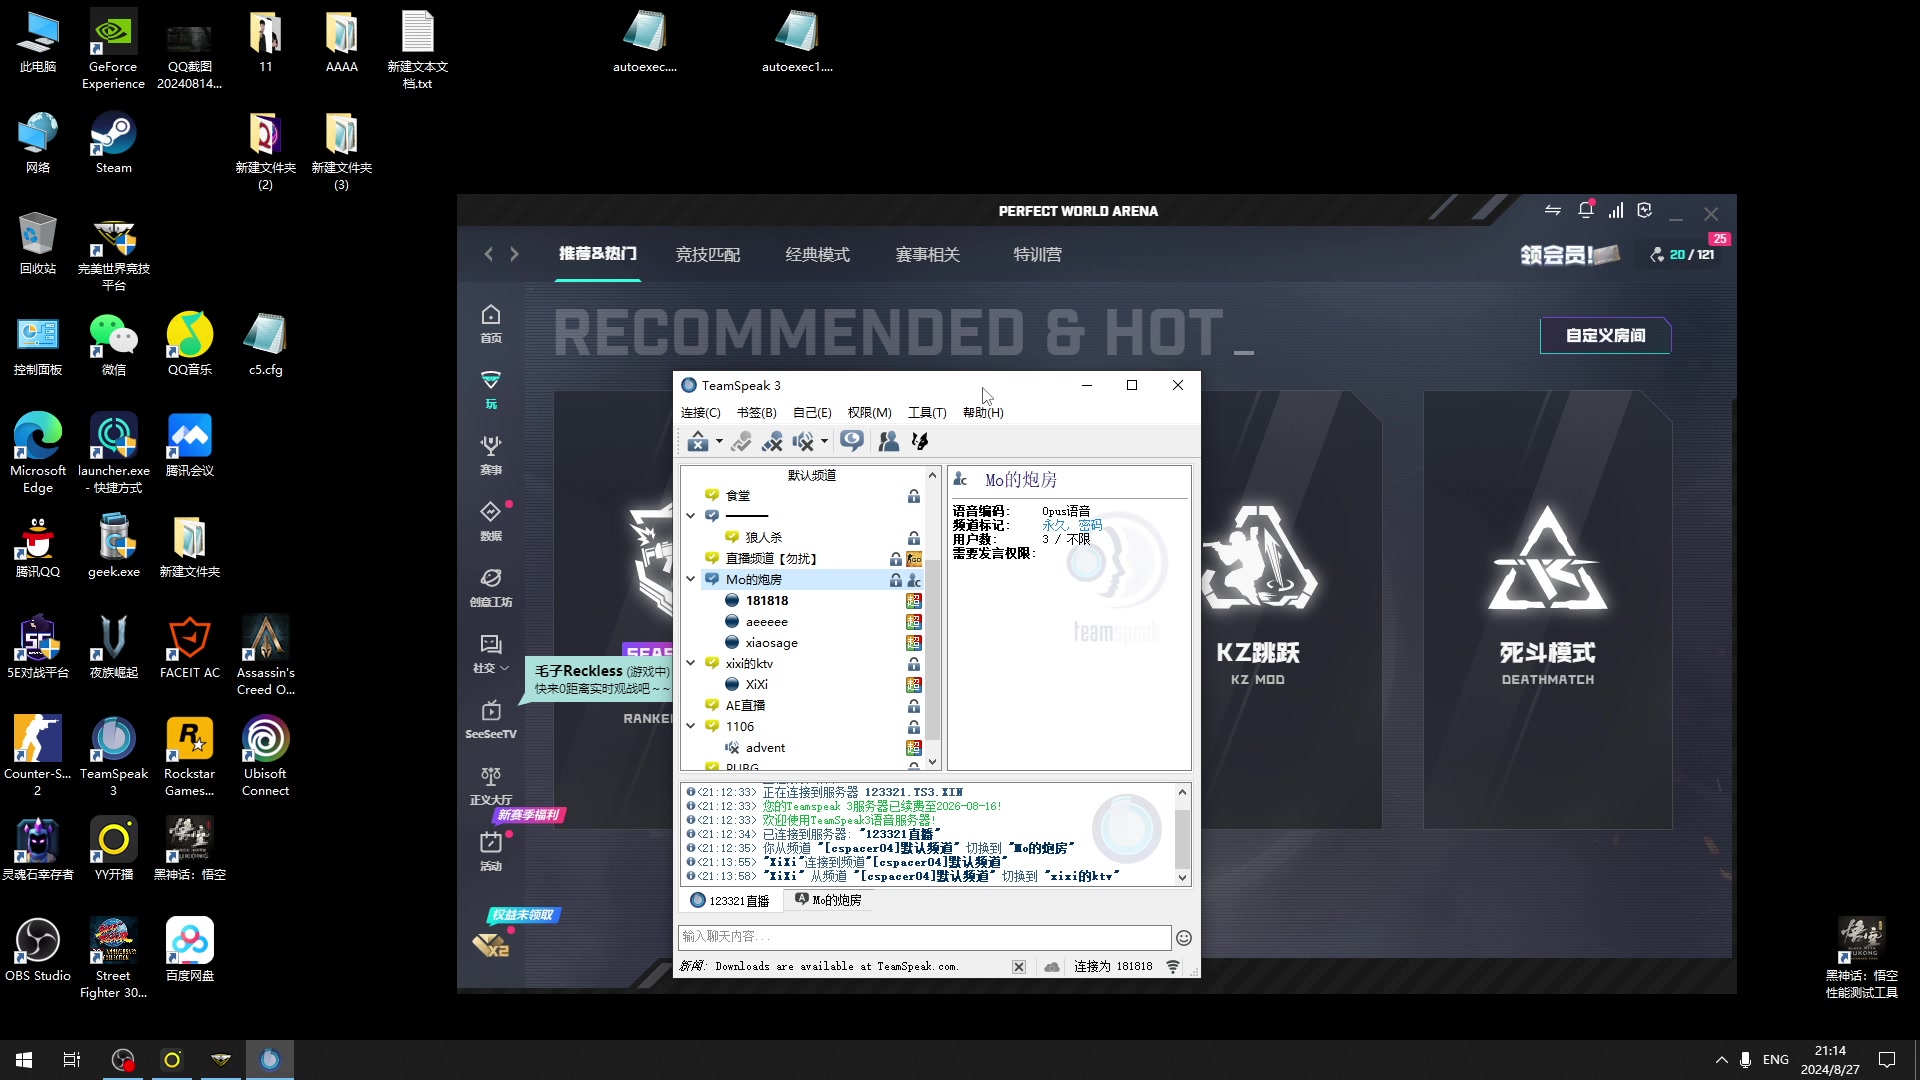Click the lock icon on the 食堂 channel

[913, 495]
